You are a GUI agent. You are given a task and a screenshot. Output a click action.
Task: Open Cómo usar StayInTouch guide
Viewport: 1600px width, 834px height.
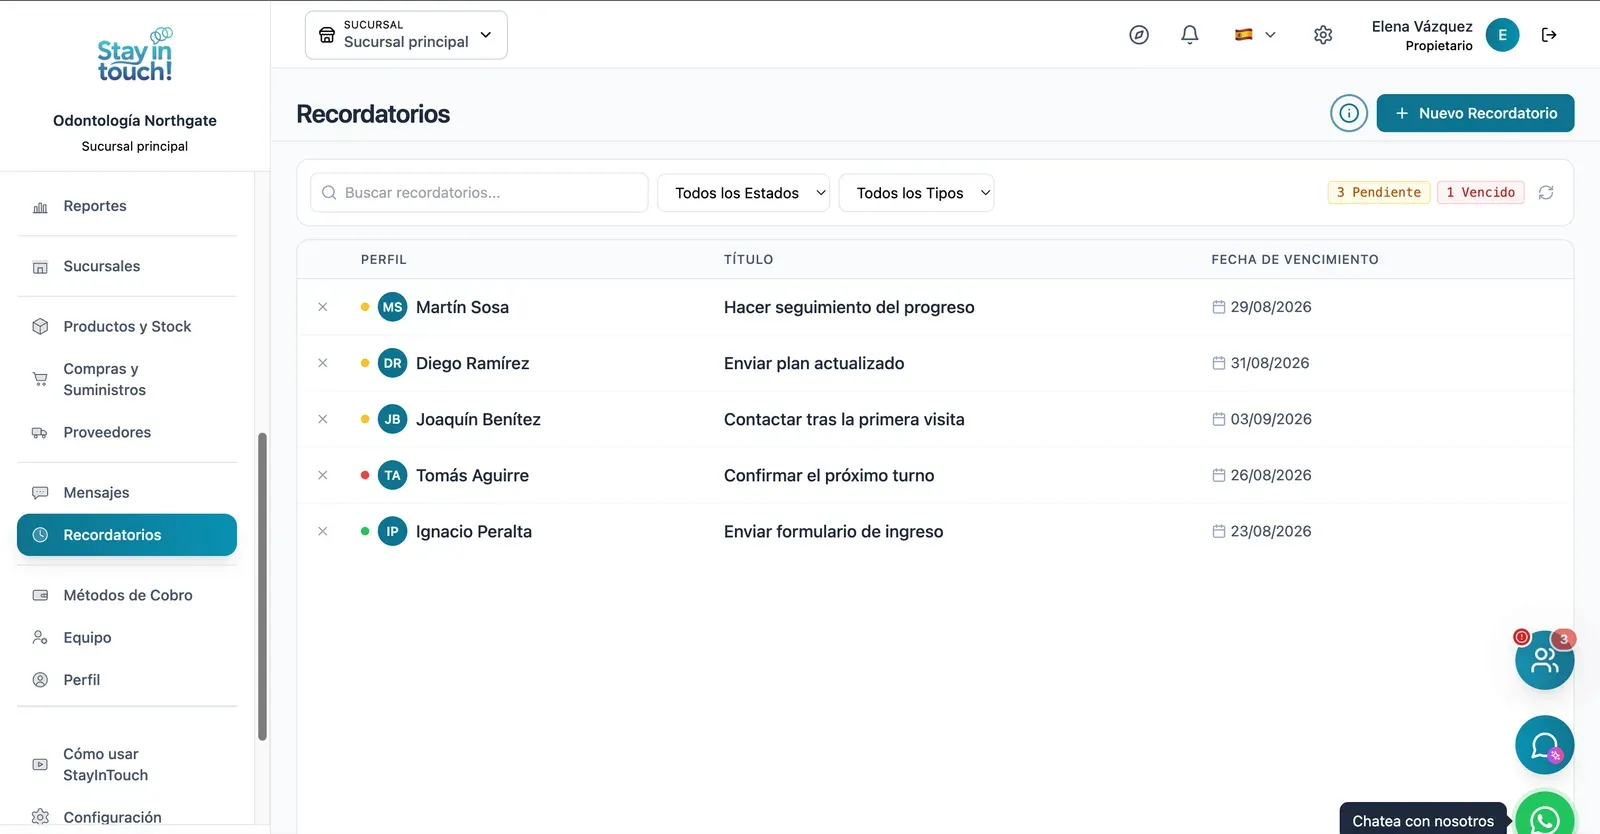127,764
